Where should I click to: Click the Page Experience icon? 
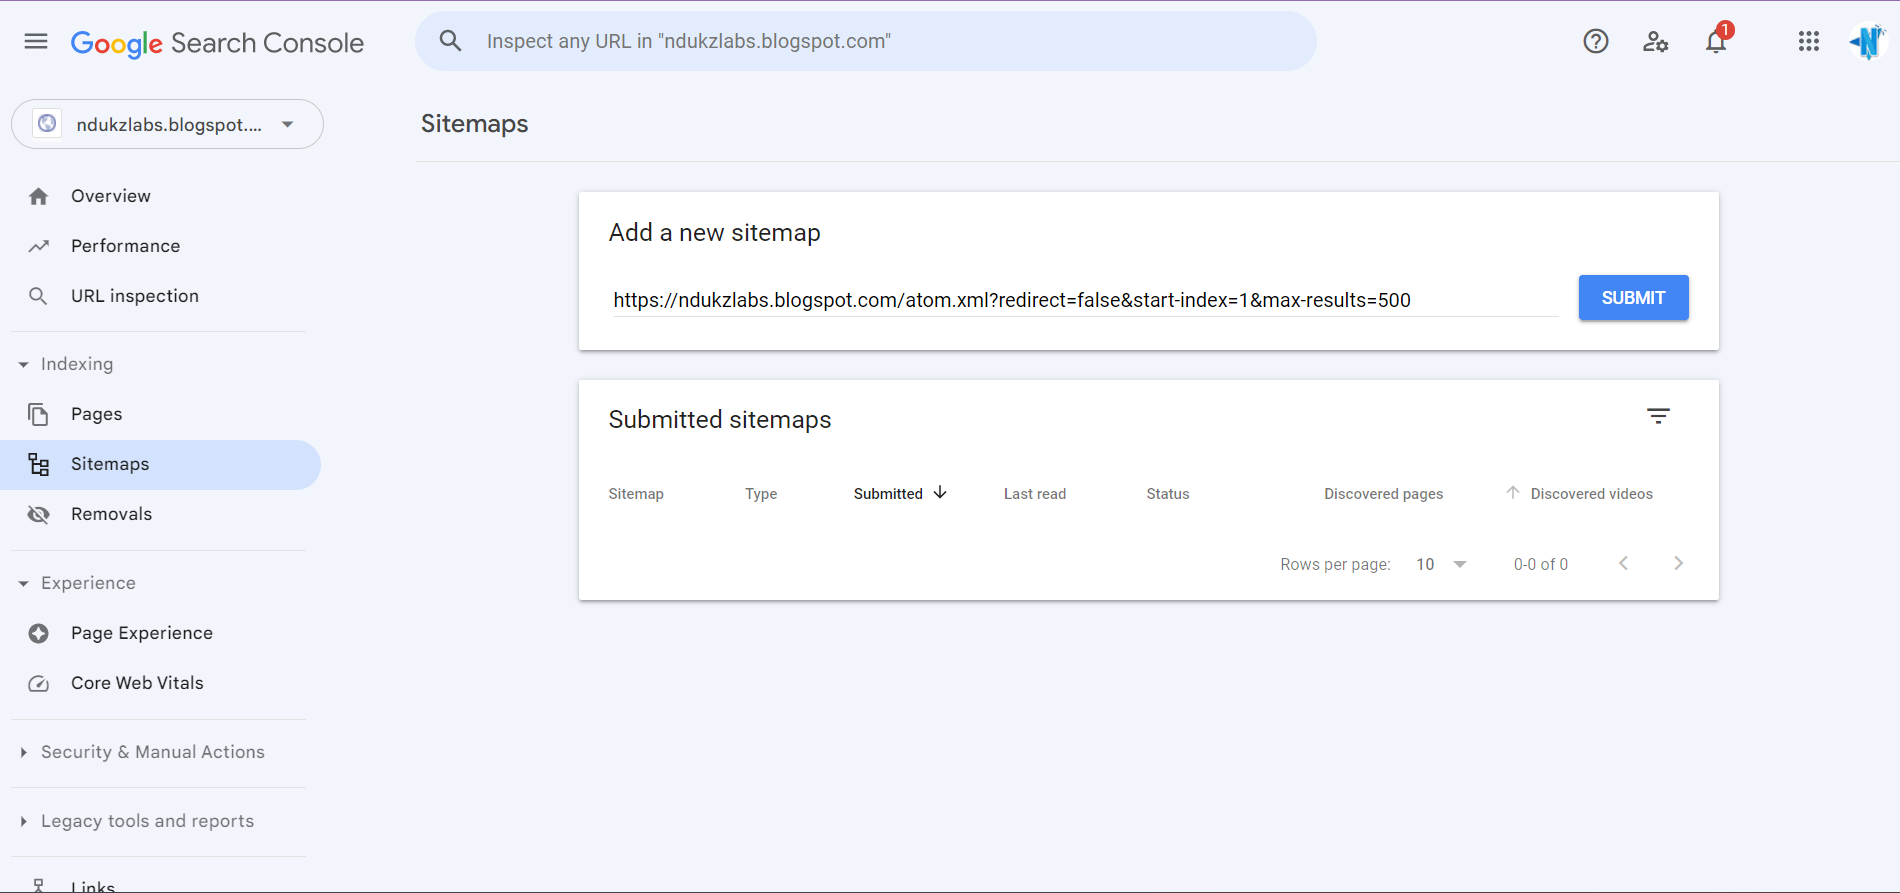click(39, 633)
